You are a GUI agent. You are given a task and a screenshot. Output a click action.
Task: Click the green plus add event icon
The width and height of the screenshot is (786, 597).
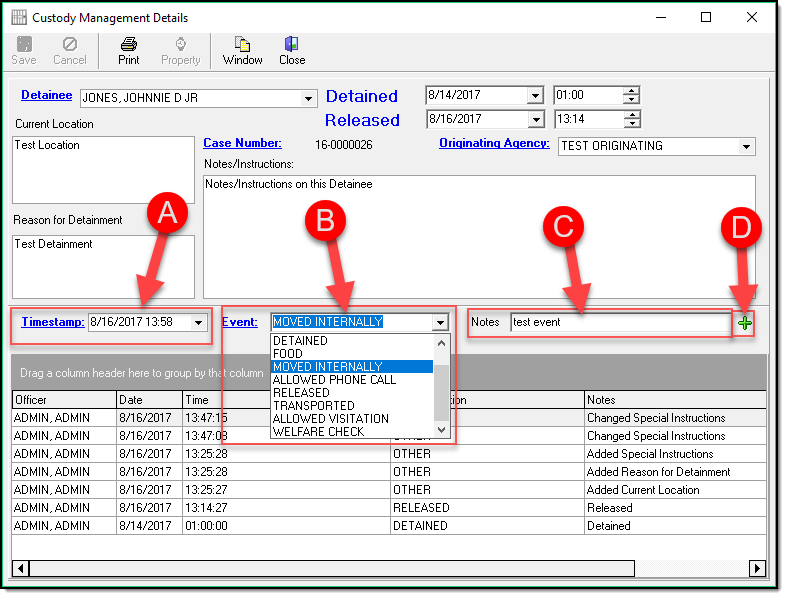(x=745, y=322)
